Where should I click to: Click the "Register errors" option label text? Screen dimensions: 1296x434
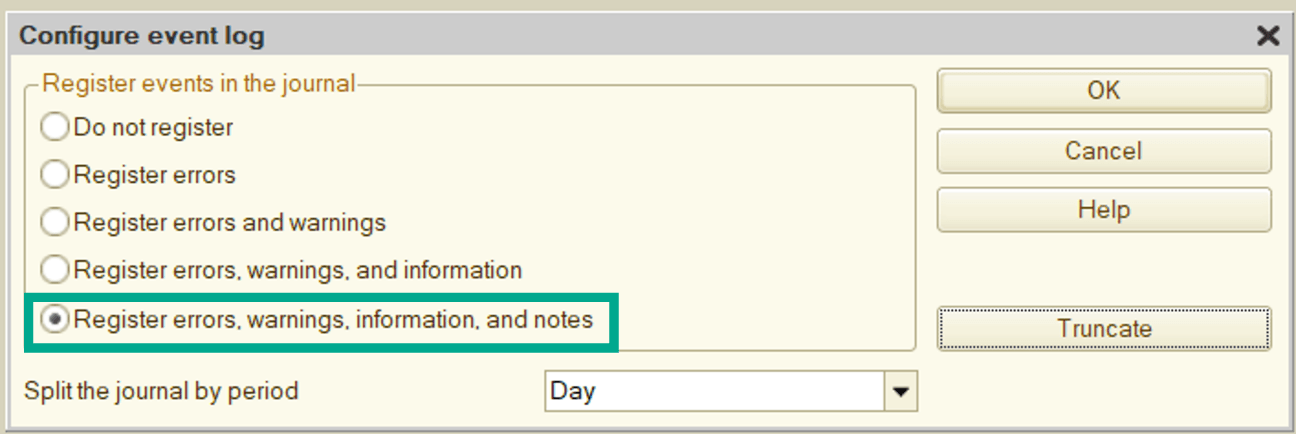pos(155,175)
